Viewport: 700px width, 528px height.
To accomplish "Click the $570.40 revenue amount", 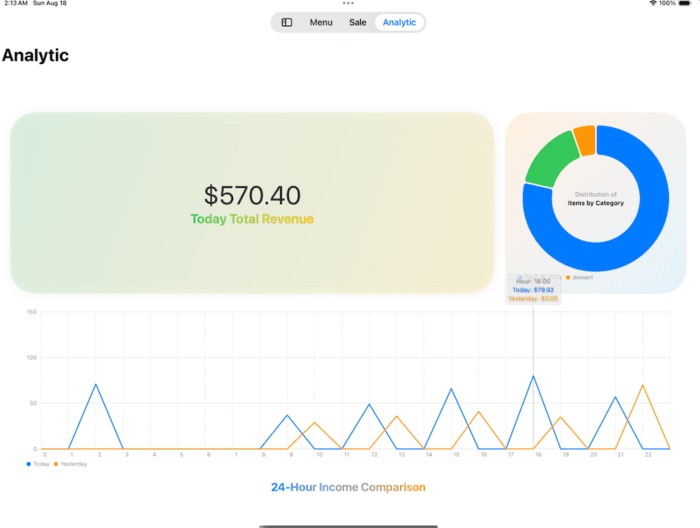I will click(x=252, y=195).
